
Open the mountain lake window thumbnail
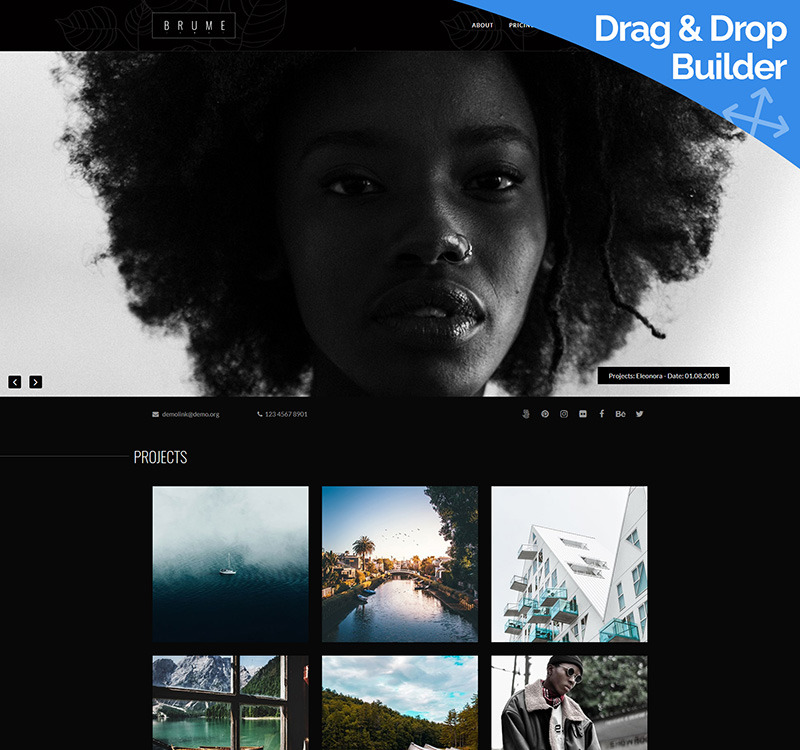[230, 703]
